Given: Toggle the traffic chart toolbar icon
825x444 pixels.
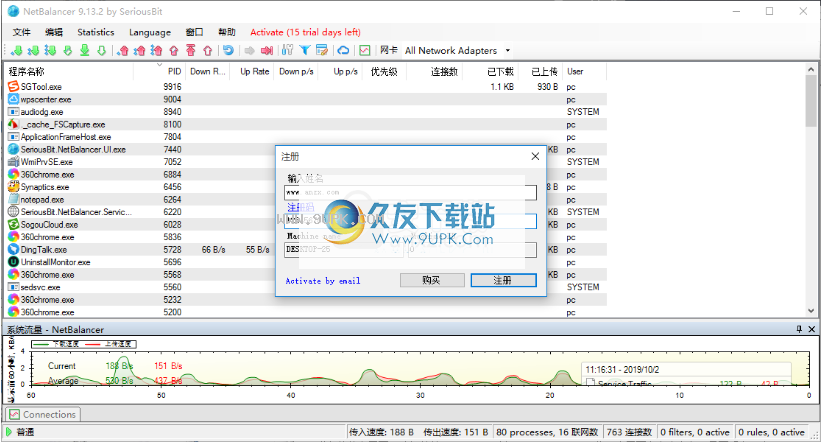Looking at the screenshot, I should 365,51.
